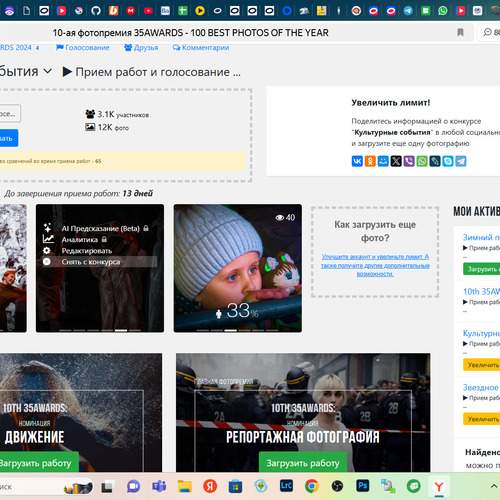Share via Odnoklassniki orange icon

tap(370, 161)
